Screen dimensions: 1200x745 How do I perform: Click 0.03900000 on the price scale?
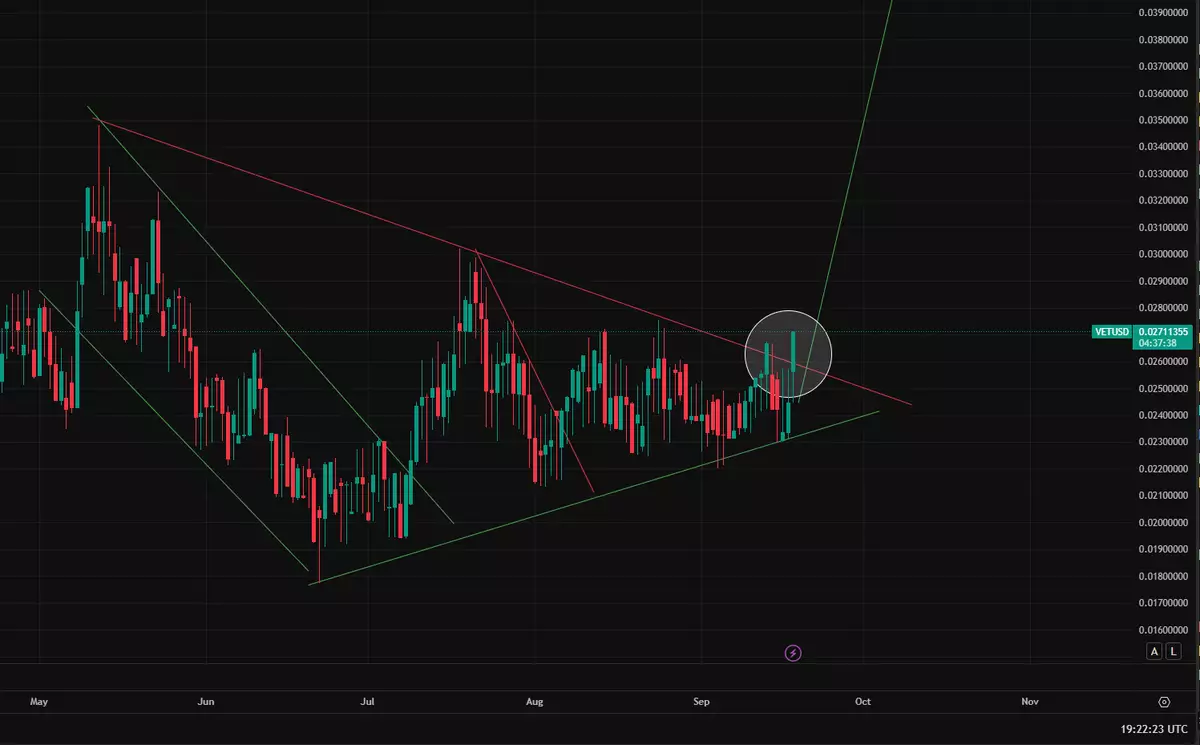tap(1163, 13)
